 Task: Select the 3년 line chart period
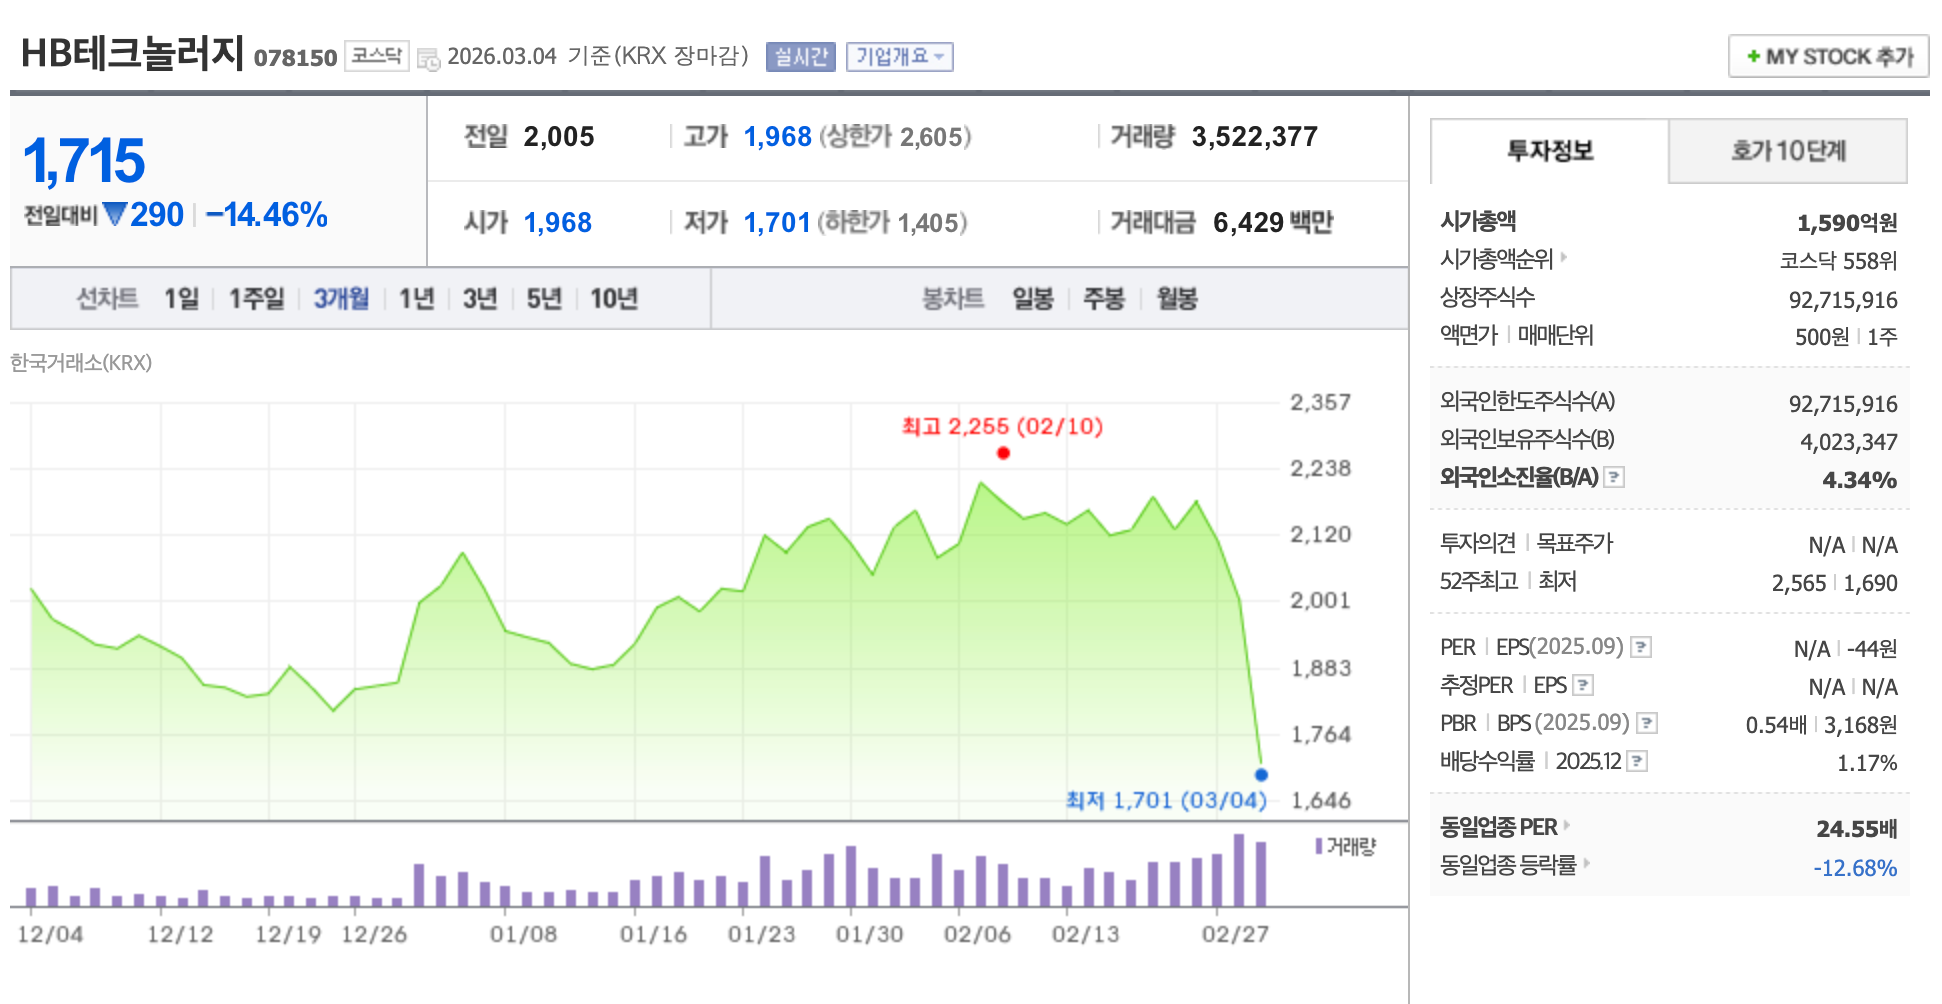[x=480, y=298]
